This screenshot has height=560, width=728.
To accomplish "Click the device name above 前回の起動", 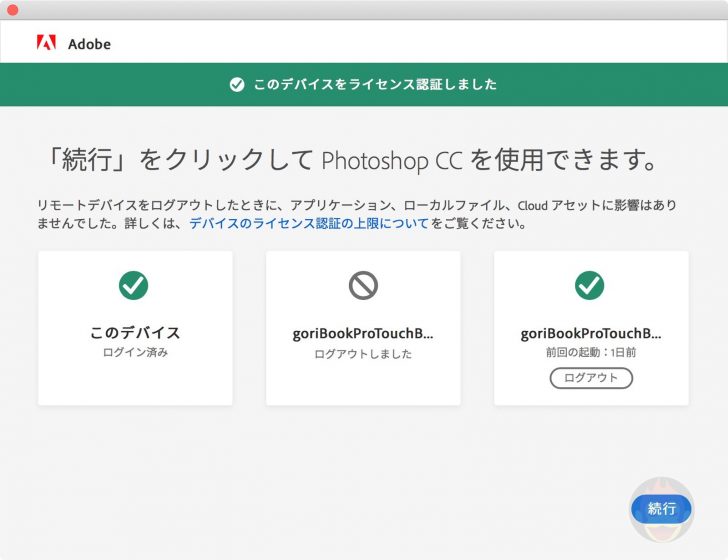I will (x=591, y=334).
